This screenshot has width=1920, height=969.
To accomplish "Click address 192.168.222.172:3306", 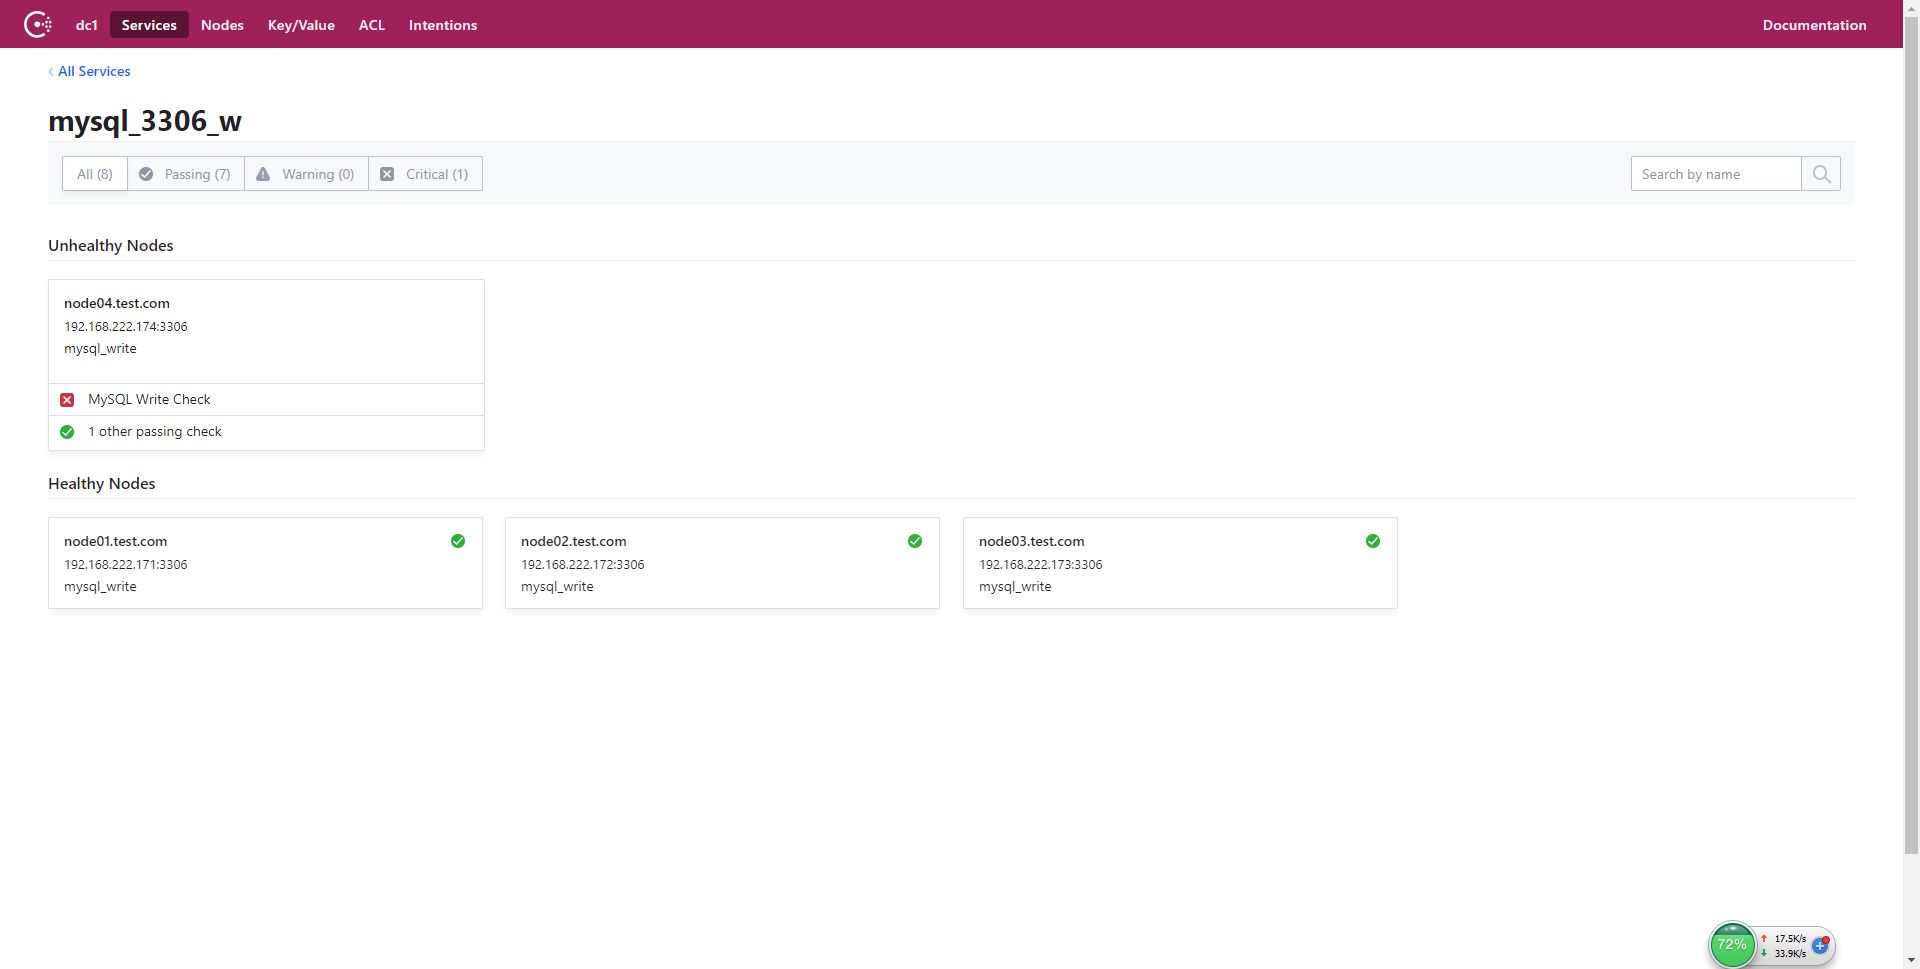I will [583, 565].
